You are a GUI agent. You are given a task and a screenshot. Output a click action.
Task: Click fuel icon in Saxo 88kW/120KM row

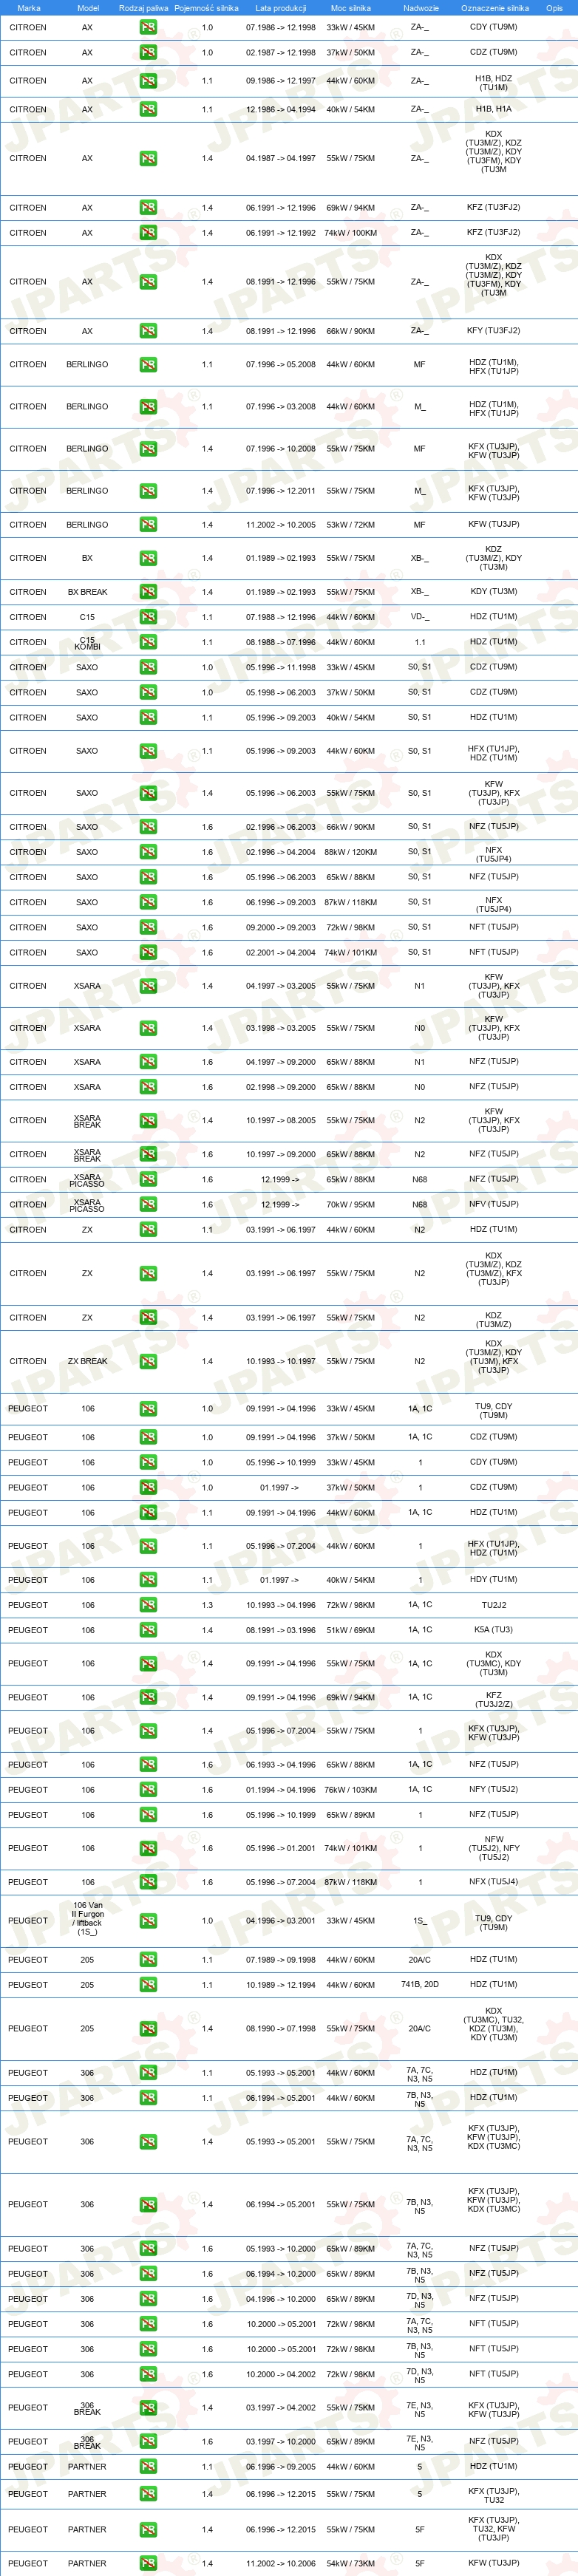pos(148,853)
